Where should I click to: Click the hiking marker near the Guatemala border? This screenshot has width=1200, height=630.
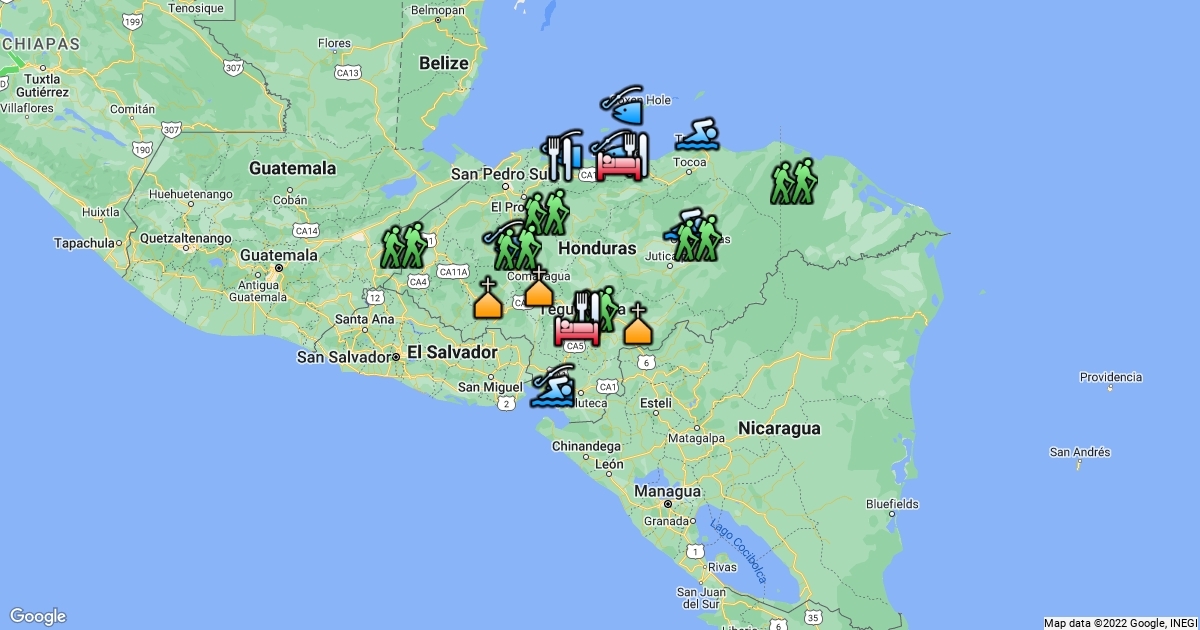(403, 246)
